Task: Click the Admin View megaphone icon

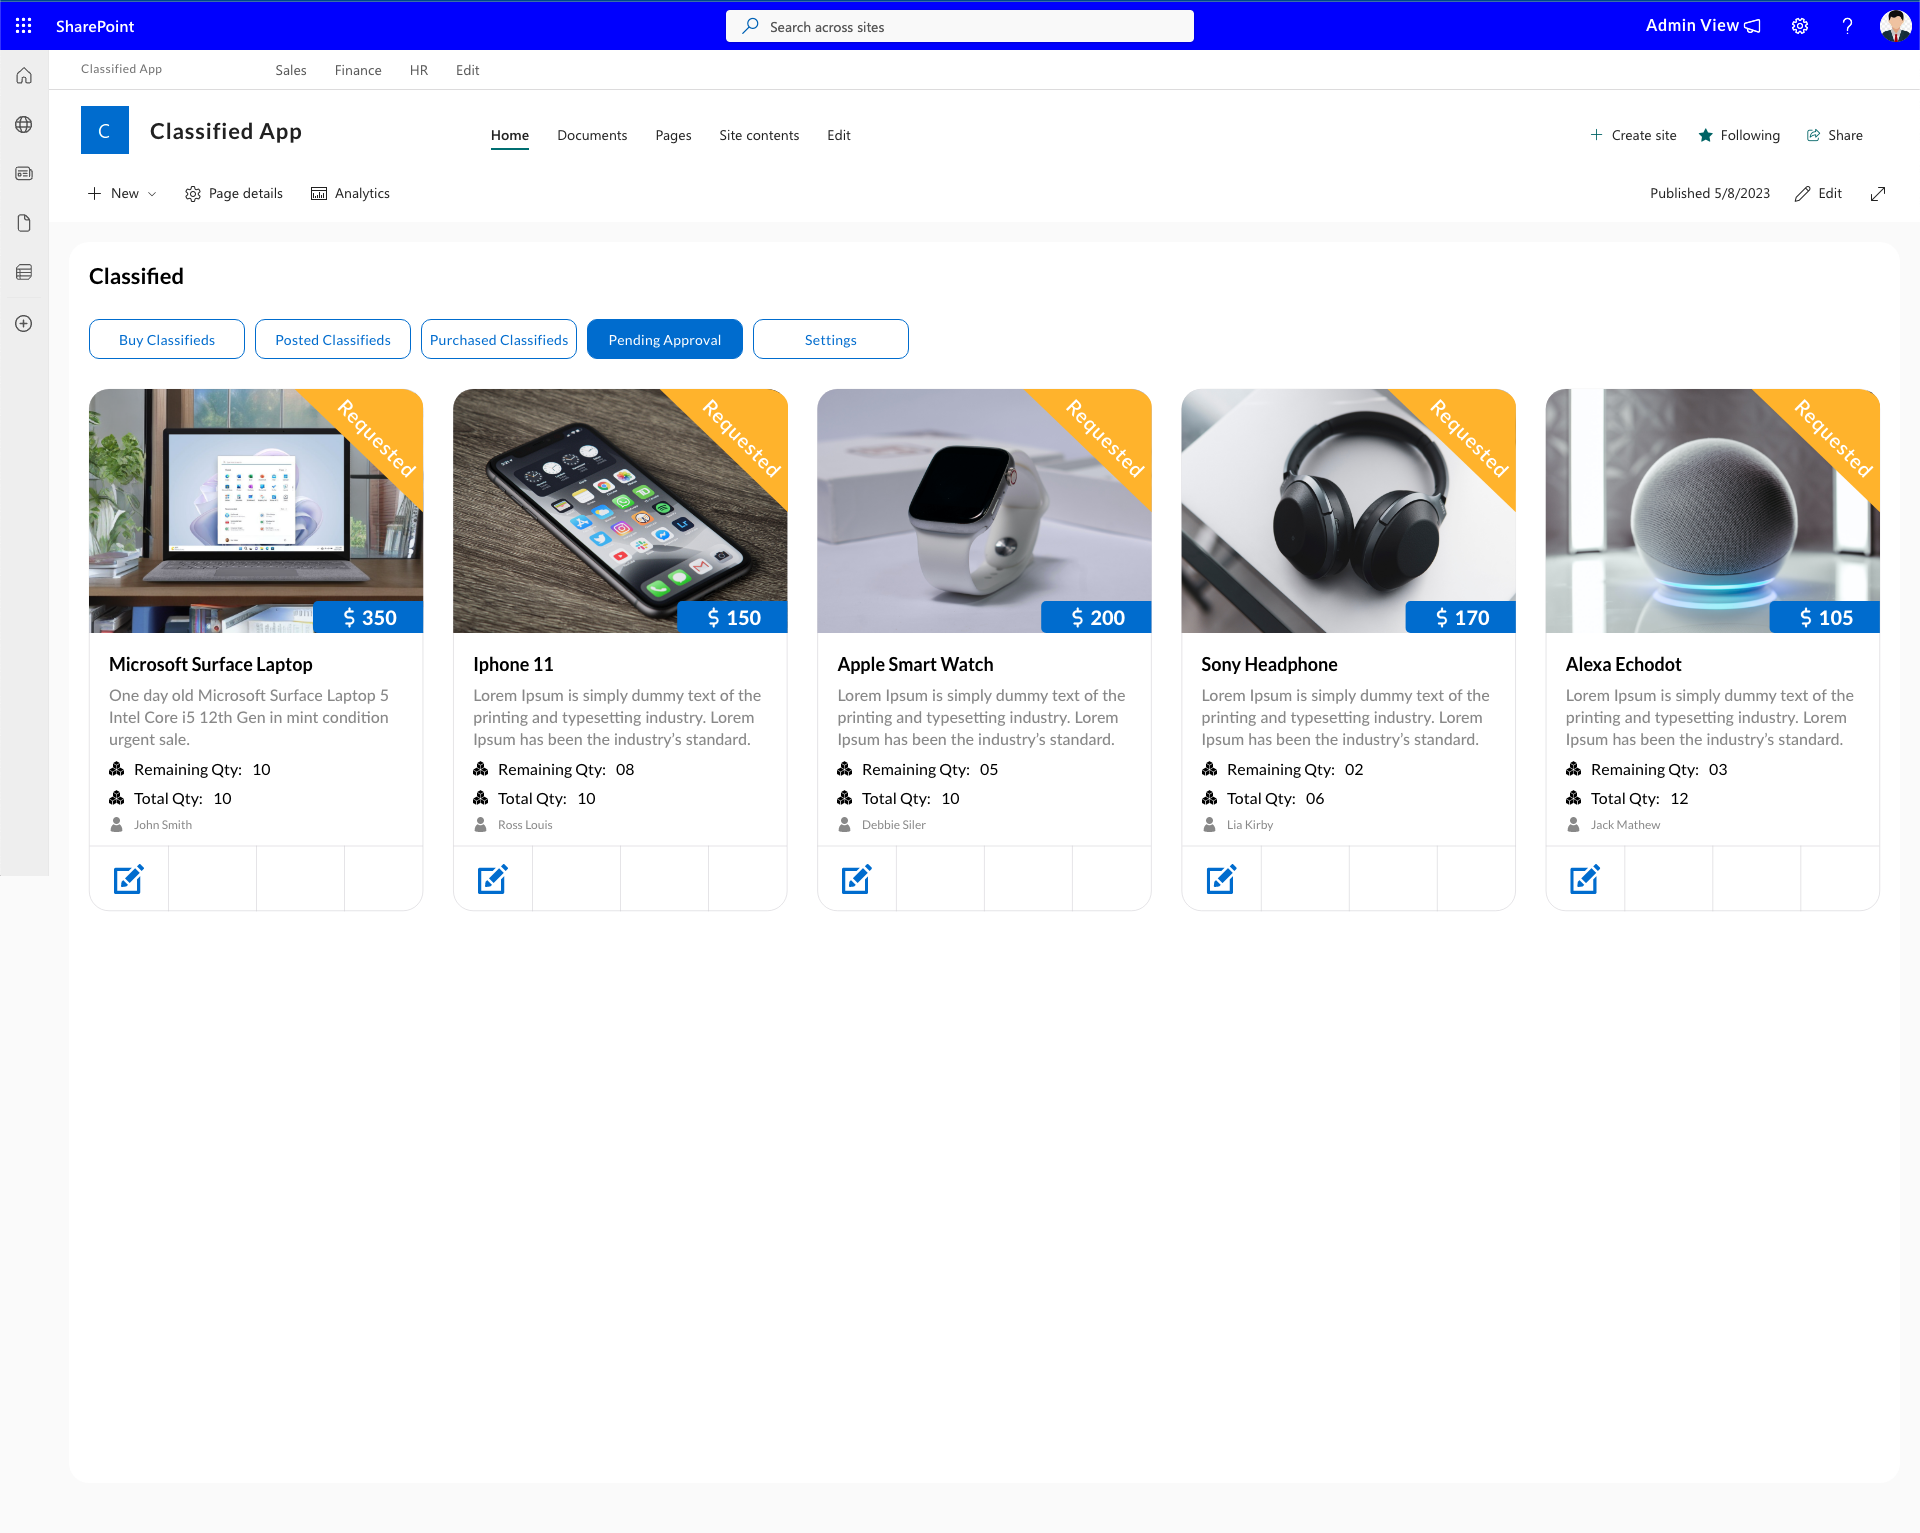Action: [x=1753, y=26]
